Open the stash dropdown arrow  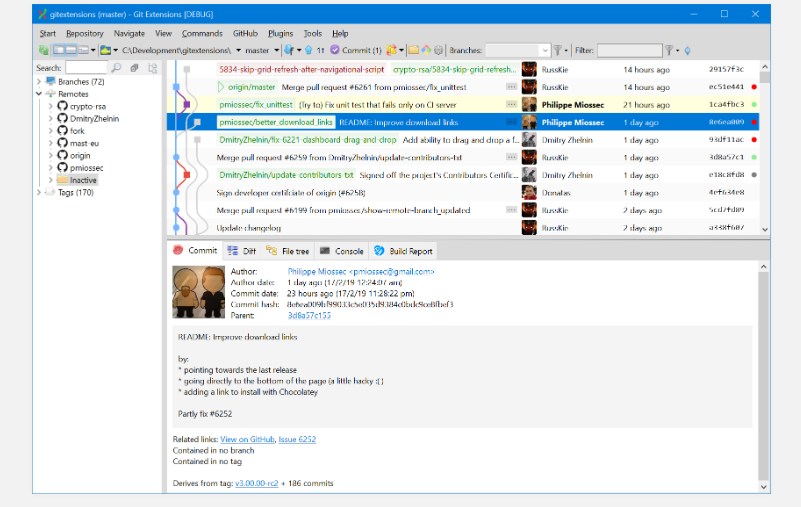coord(402,50)
